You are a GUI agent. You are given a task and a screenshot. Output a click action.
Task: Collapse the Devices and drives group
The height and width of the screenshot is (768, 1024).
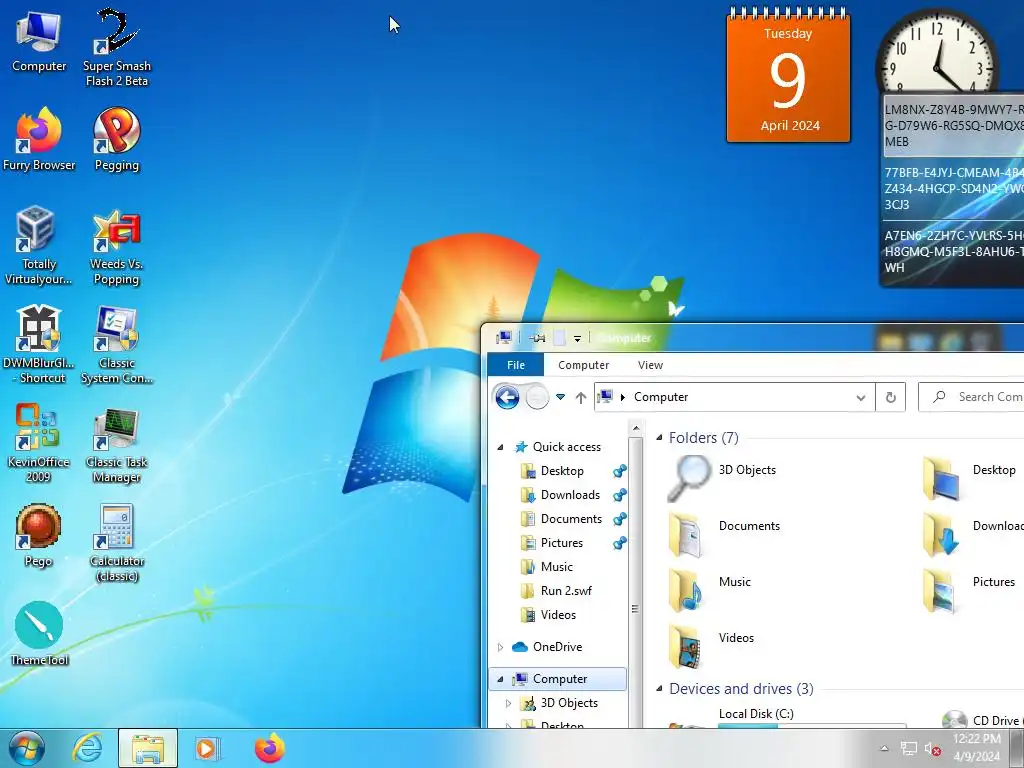[x=659, y=689]
